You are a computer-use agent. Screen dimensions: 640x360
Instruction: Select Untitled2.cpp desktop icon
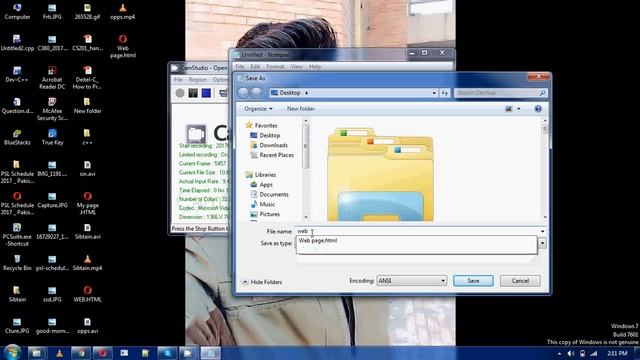17,43
